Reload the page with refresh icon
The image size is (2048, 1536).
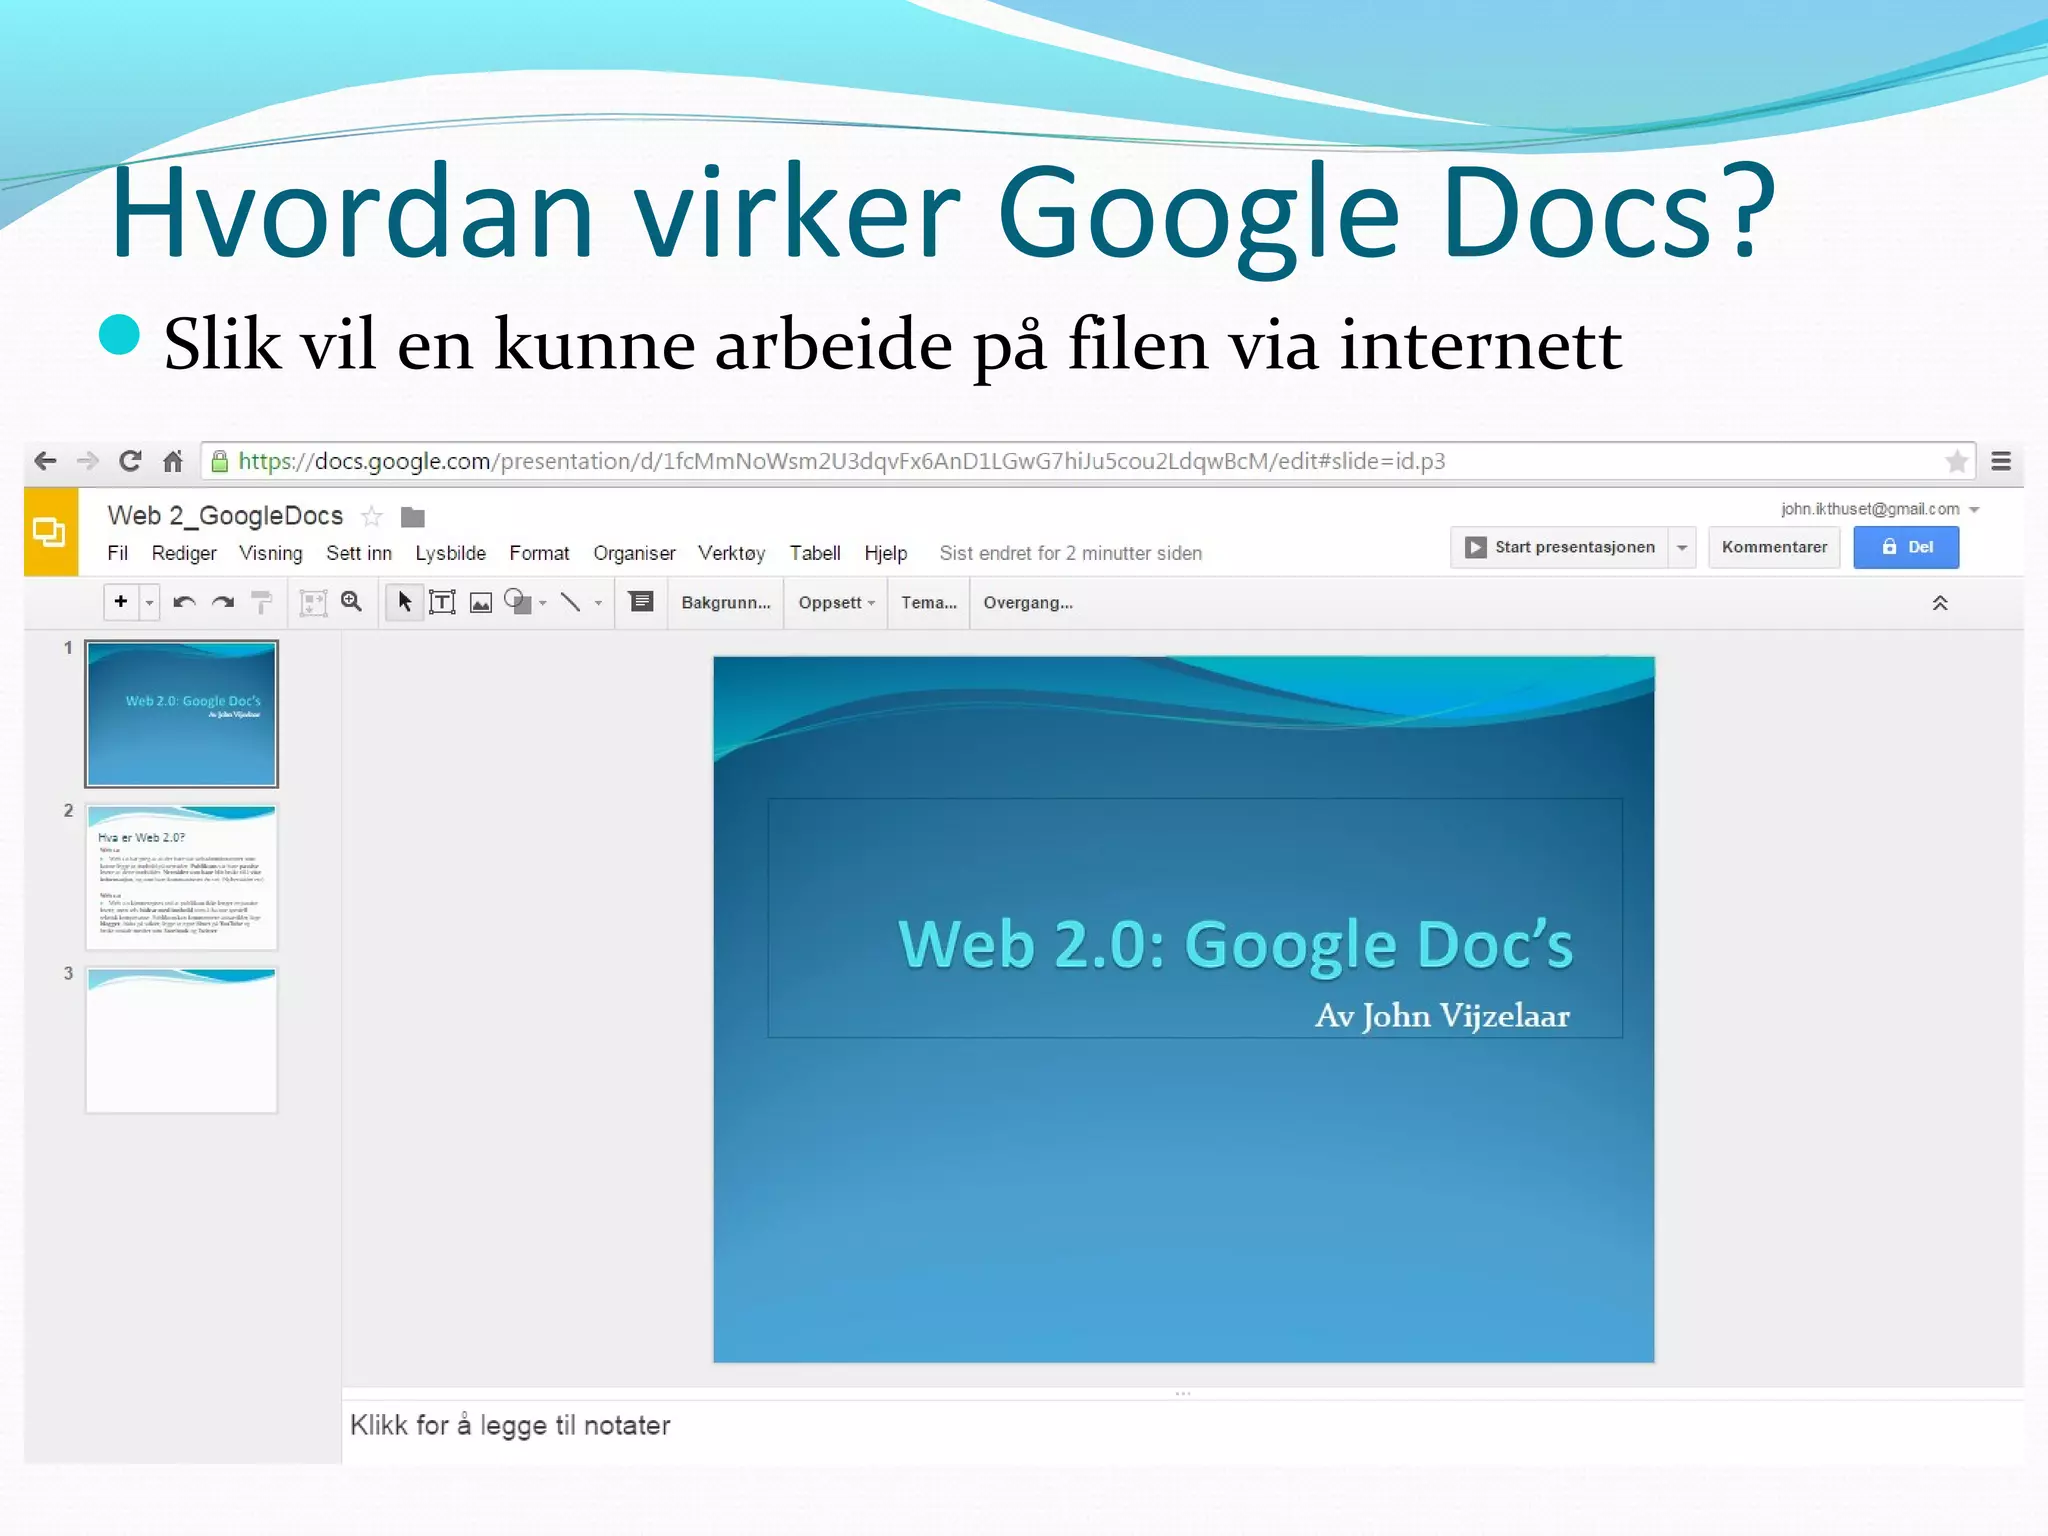[130, 461]
